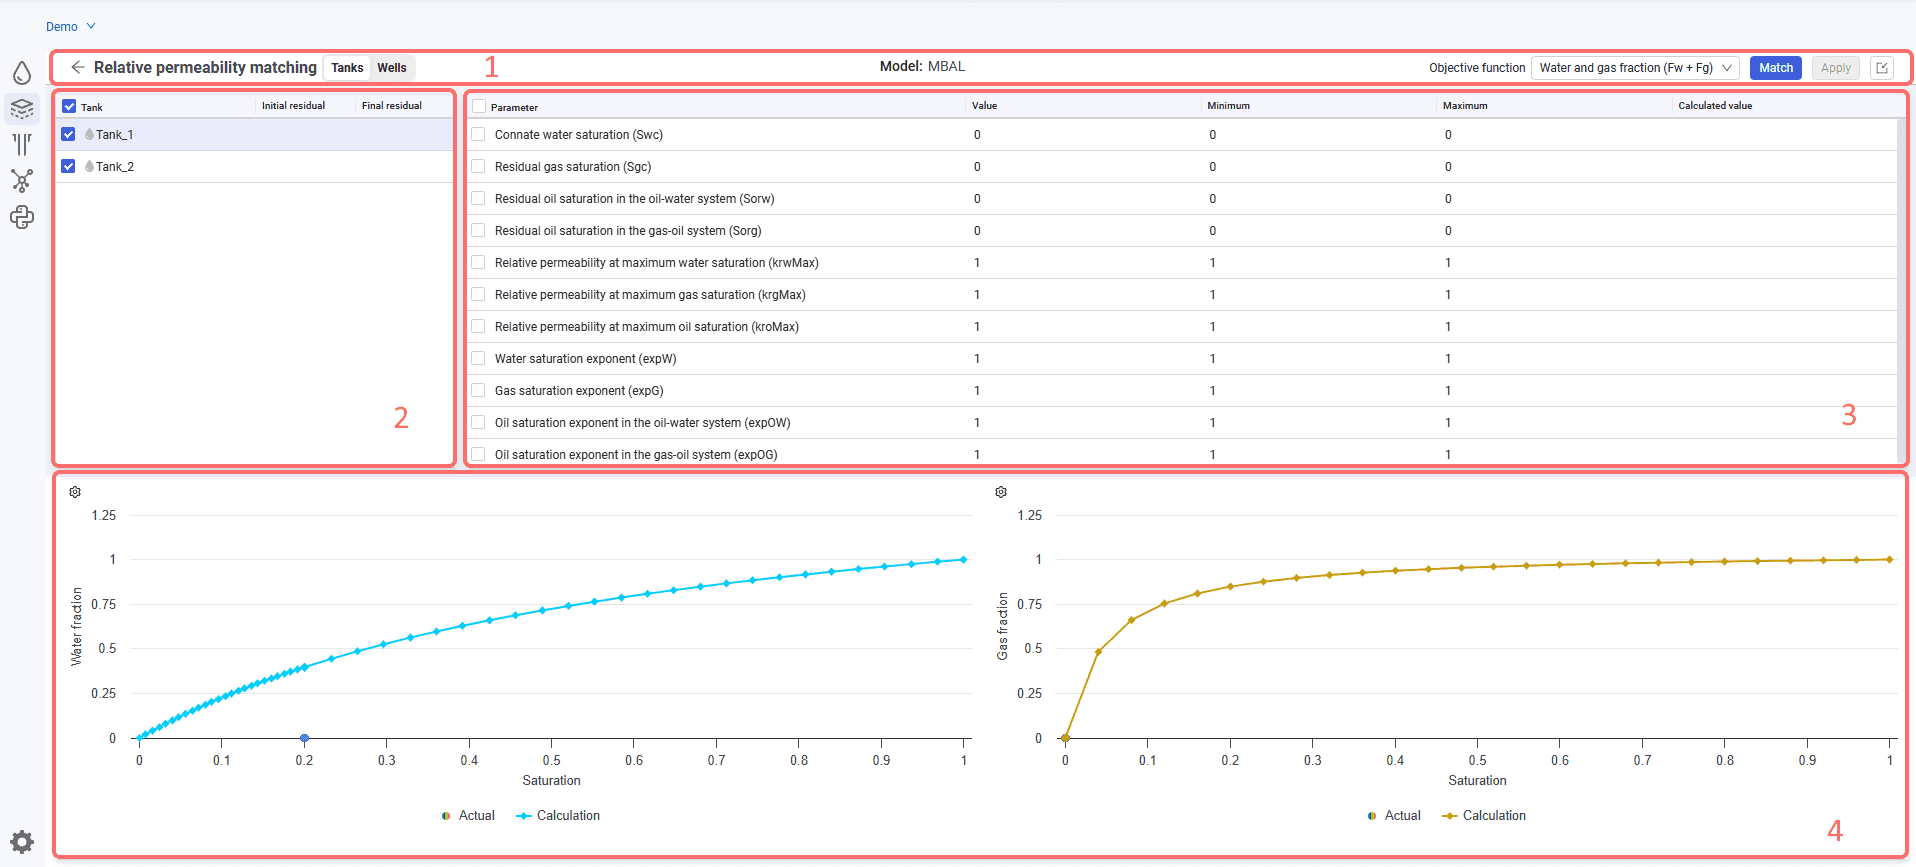Click the Final residual column header

(x=392, y=106)
